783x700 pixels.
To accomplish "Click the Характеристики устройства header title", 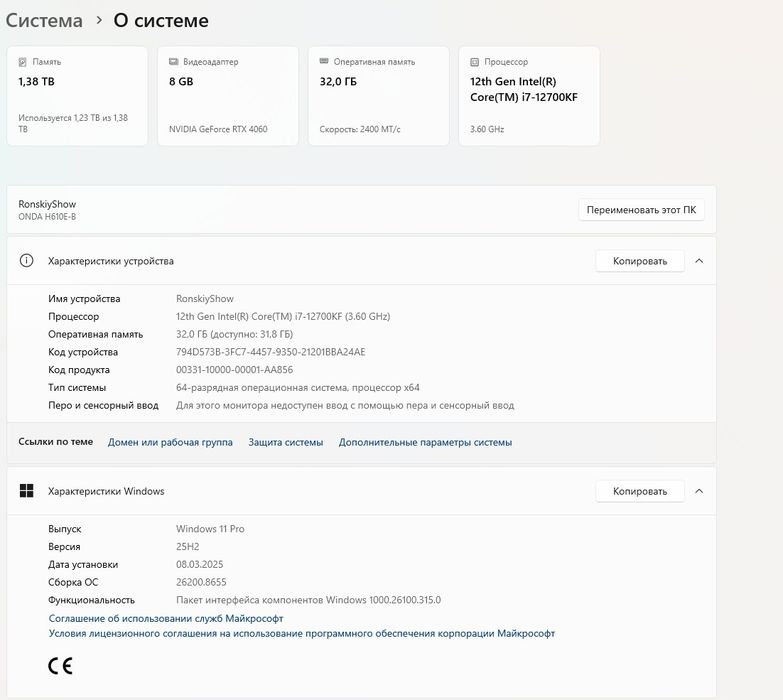I will click(111, 261).
